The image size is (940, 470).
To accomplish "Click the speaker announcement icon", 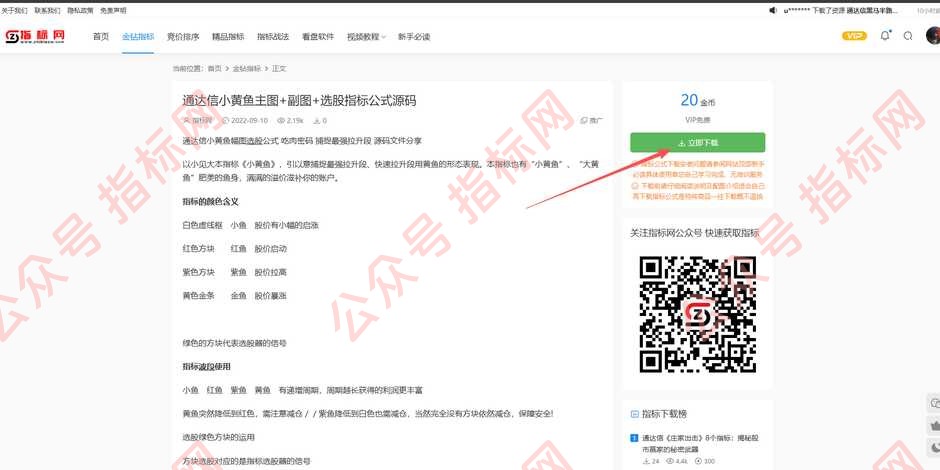I will pos(773,10).
